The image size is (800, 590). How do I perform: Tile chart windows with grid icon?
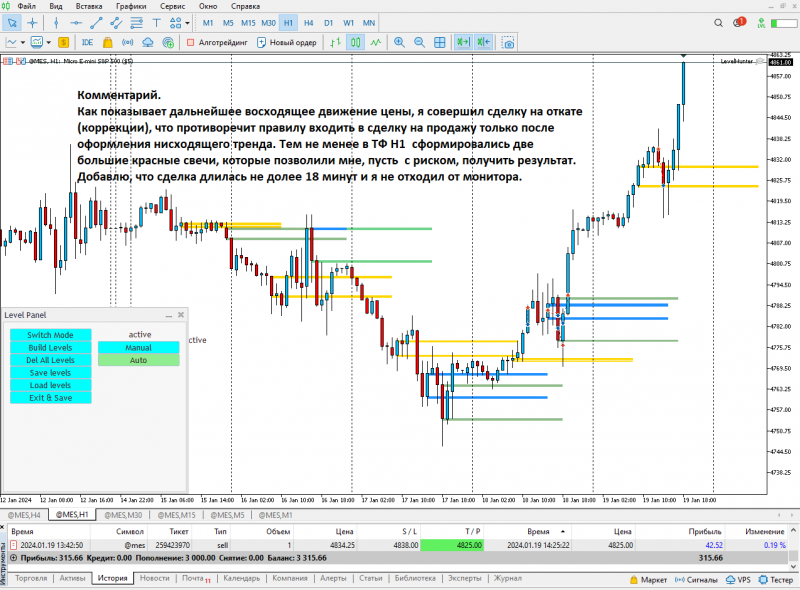click(439, 42)
